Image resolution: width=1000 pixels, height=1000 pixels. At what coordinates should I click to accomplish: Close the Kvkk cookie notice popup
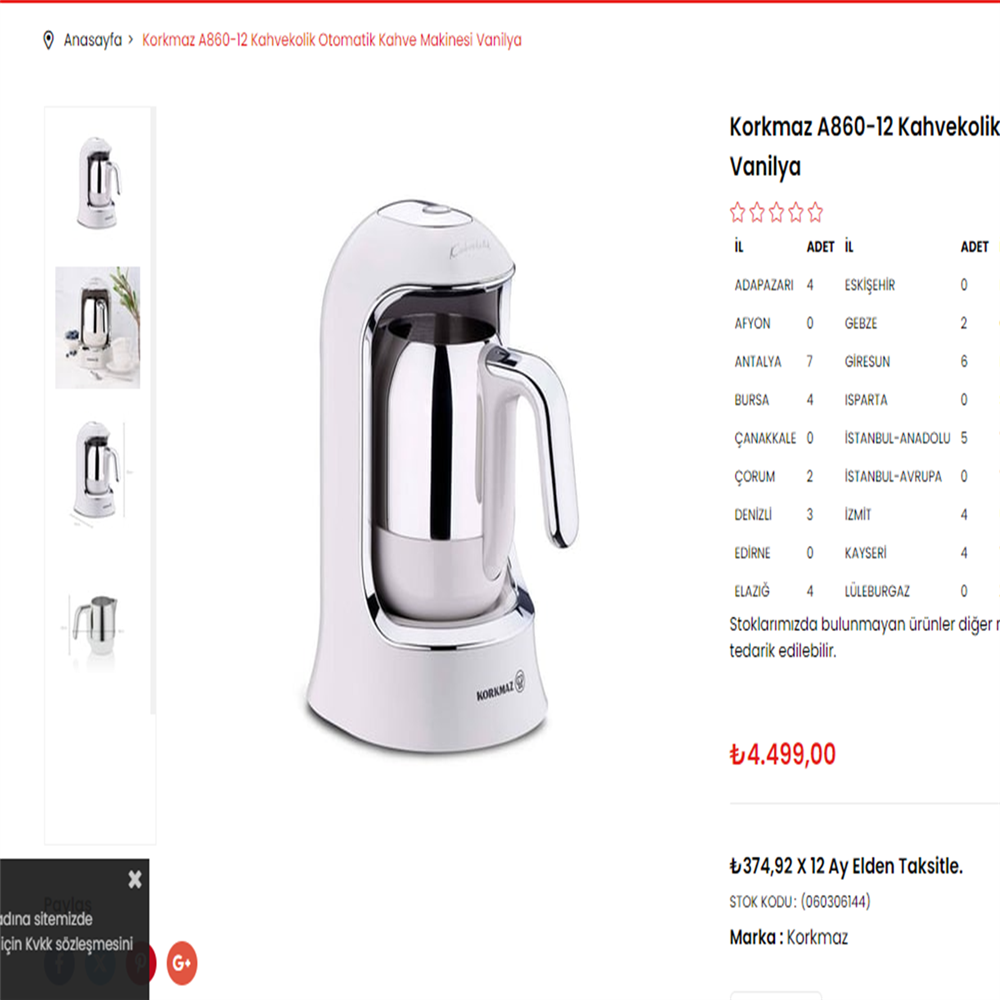click(135, 879)
